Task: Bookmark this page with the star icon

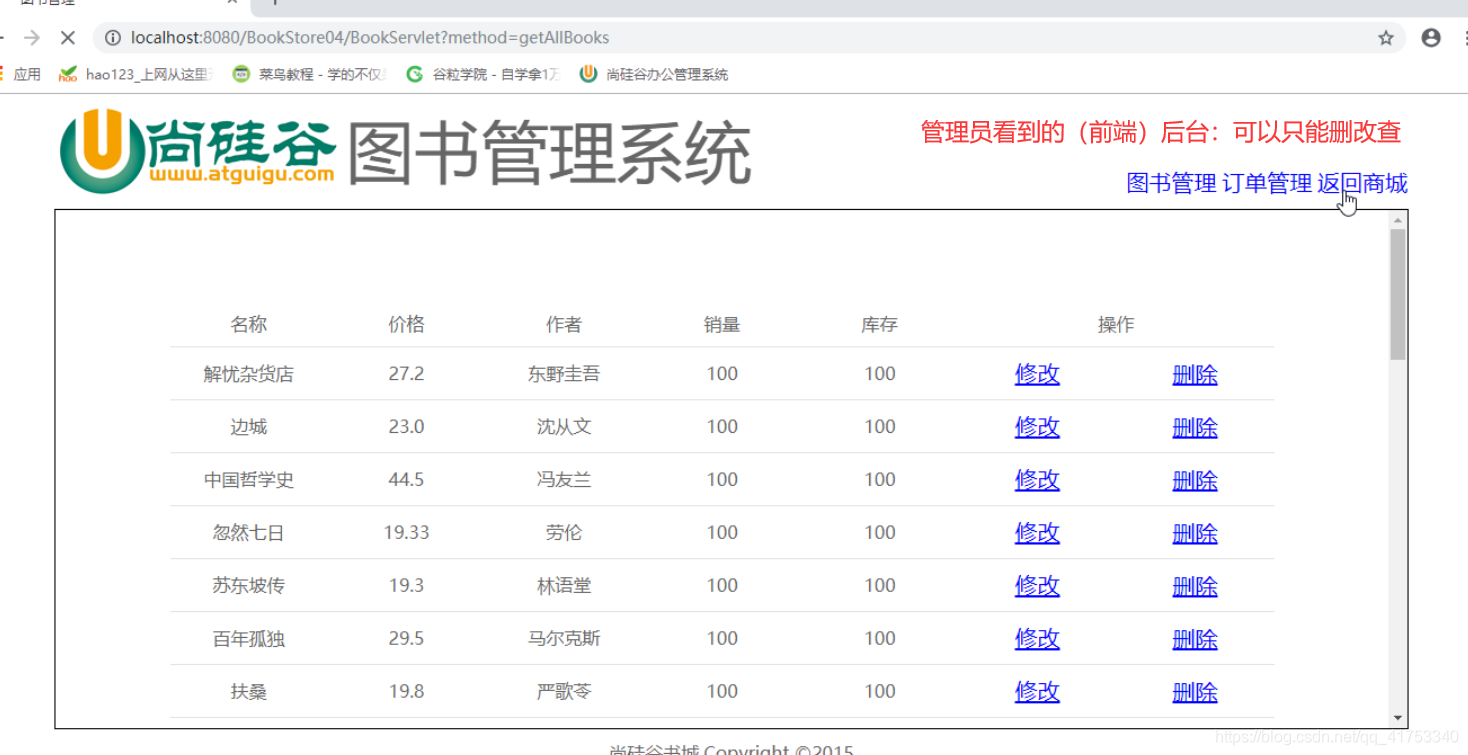Action: [1388, 38]
